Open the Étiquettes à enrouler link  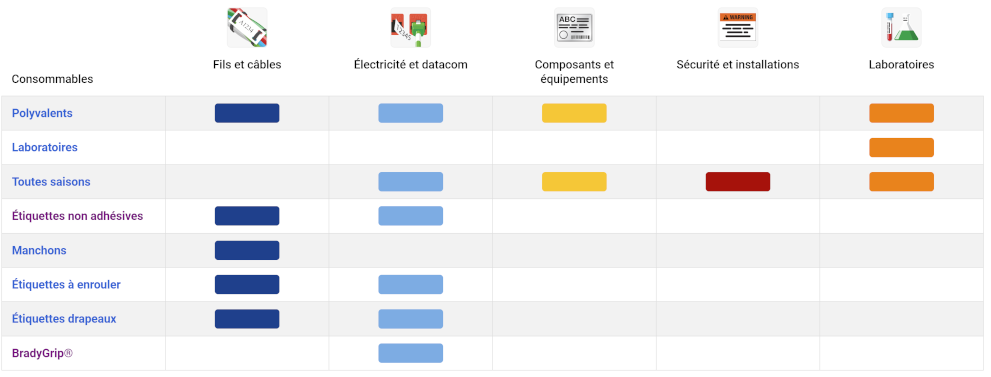(66, 284)
